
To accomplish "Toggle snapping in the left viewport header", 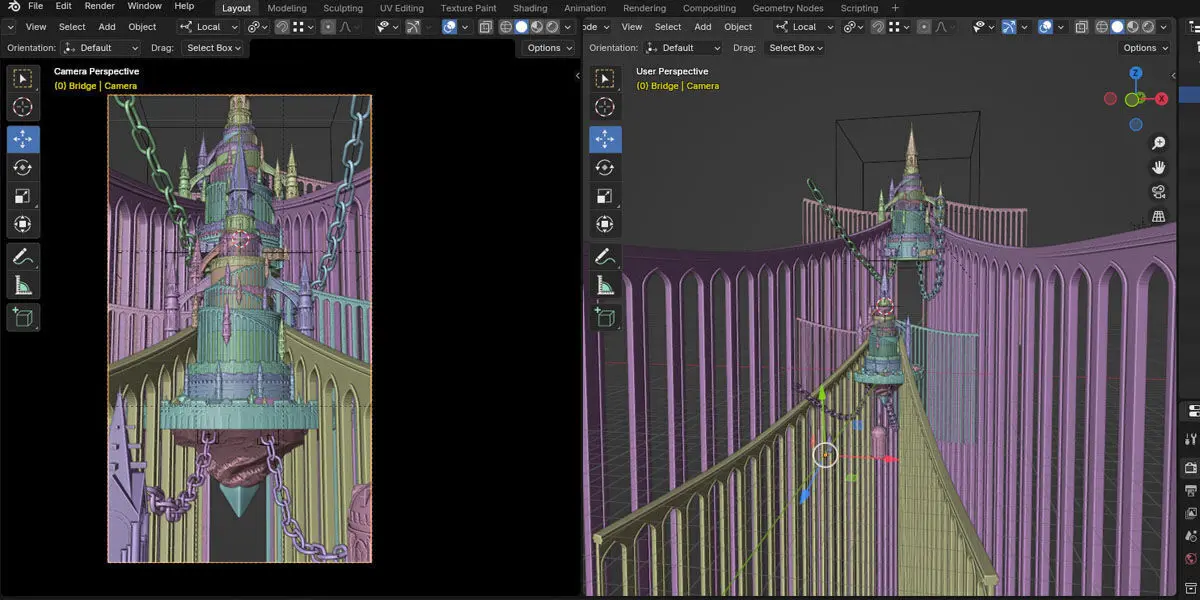I will click(281, 27).
